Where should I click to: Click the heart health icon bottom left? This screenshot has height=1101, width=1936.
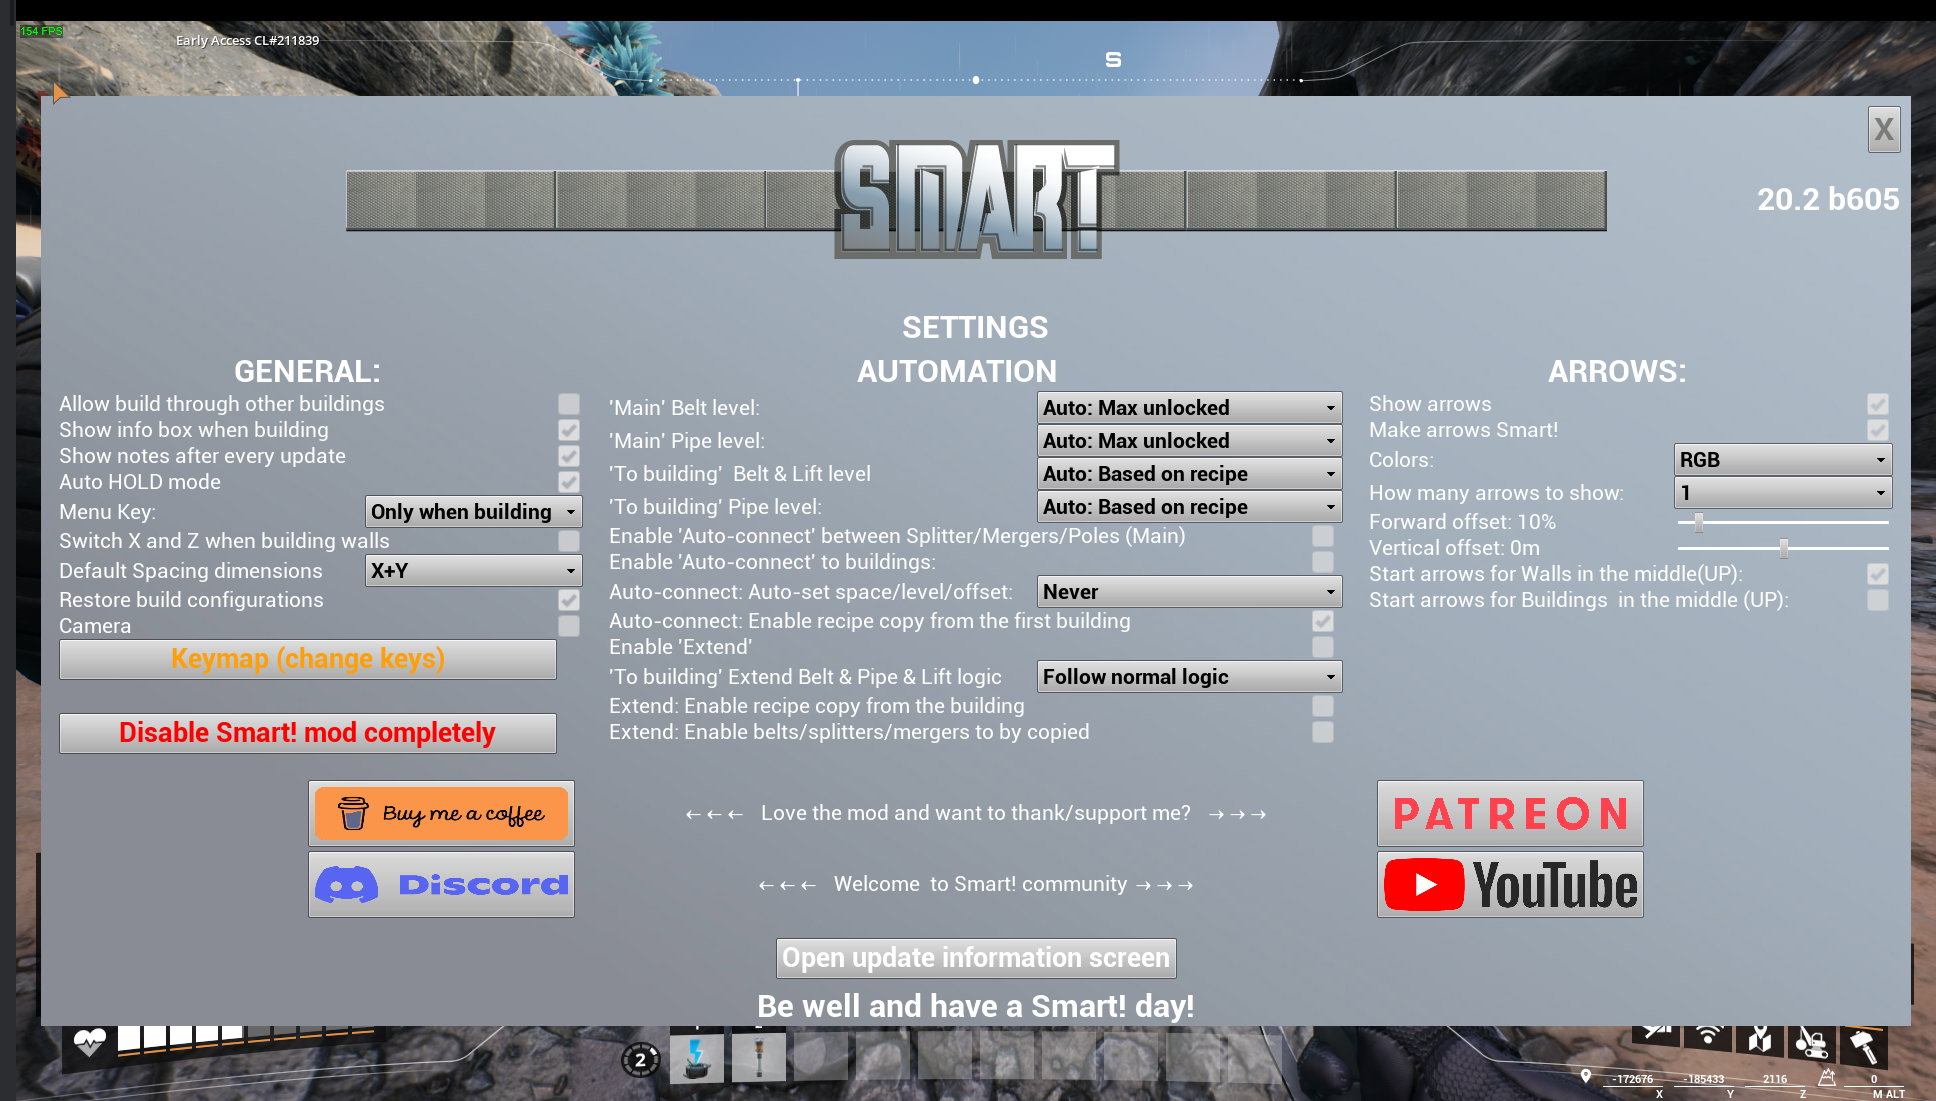(90, 1041)
